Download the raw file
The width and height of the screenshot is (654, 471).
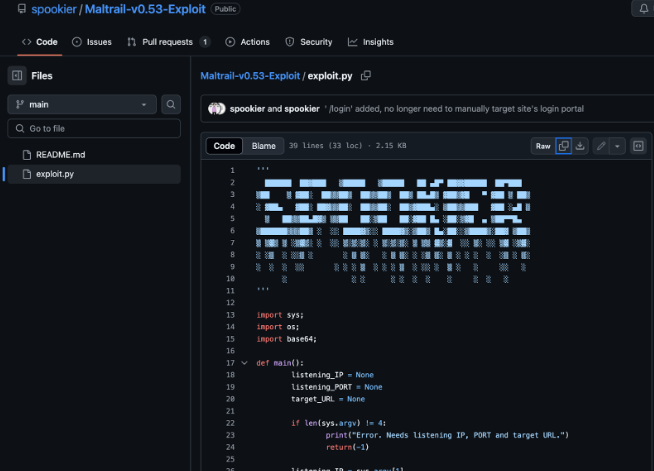click(580, 146)
